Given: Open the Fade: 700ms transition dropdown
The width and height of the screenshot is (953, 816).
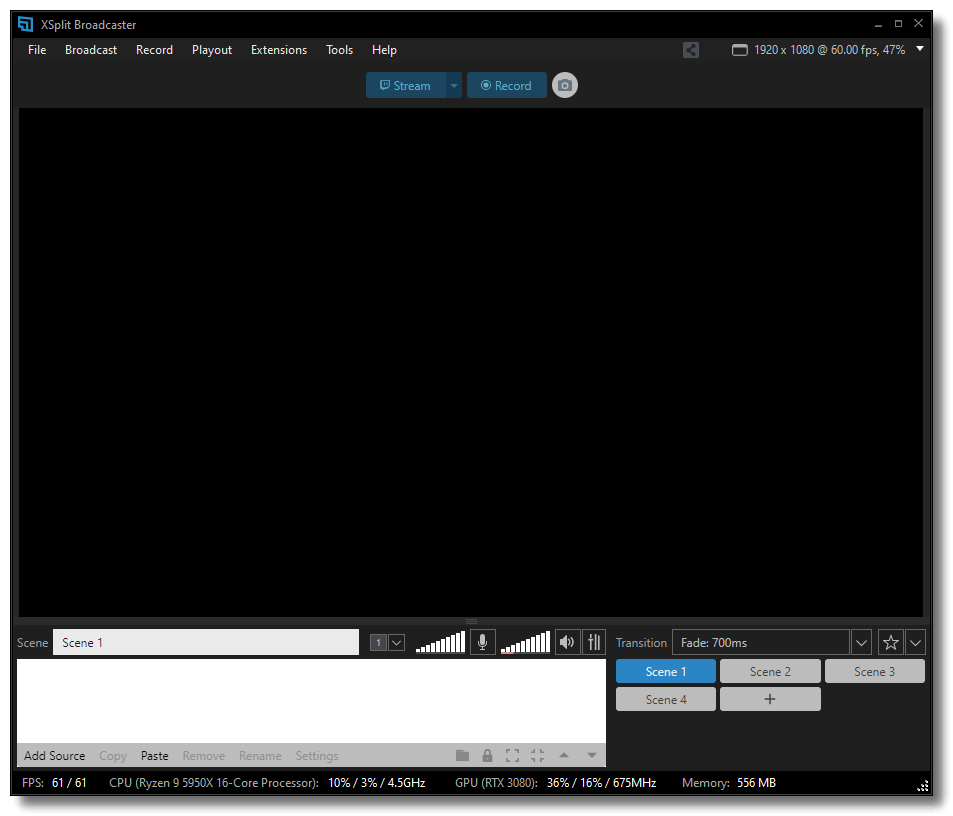Looking at the screenshot, I should point(861,641).
